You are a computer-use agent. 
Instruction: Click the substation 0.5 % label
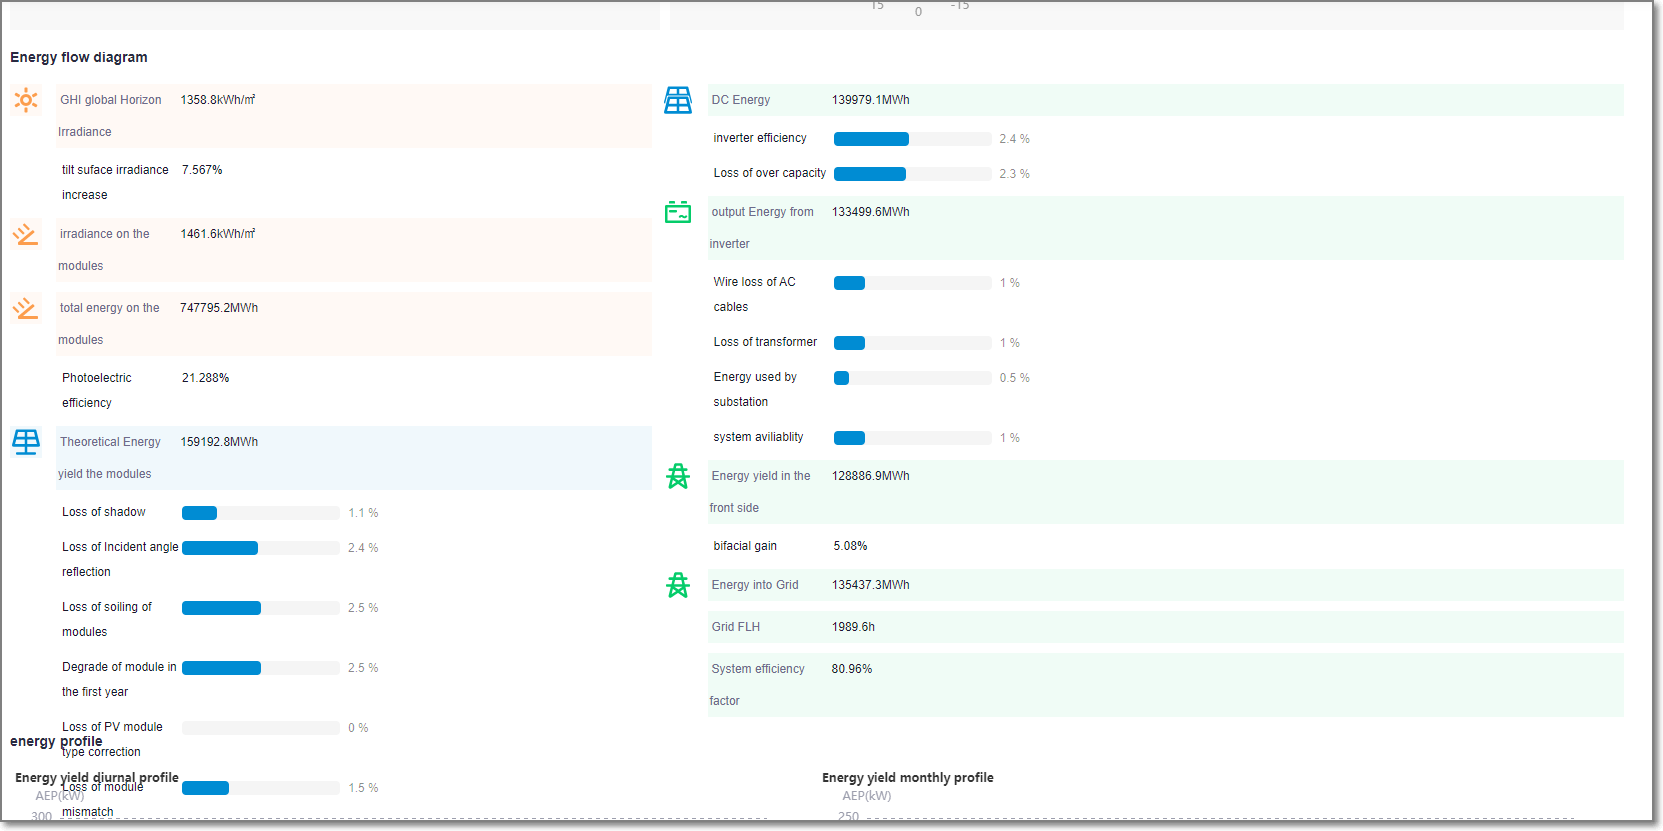coord(1015,378)
